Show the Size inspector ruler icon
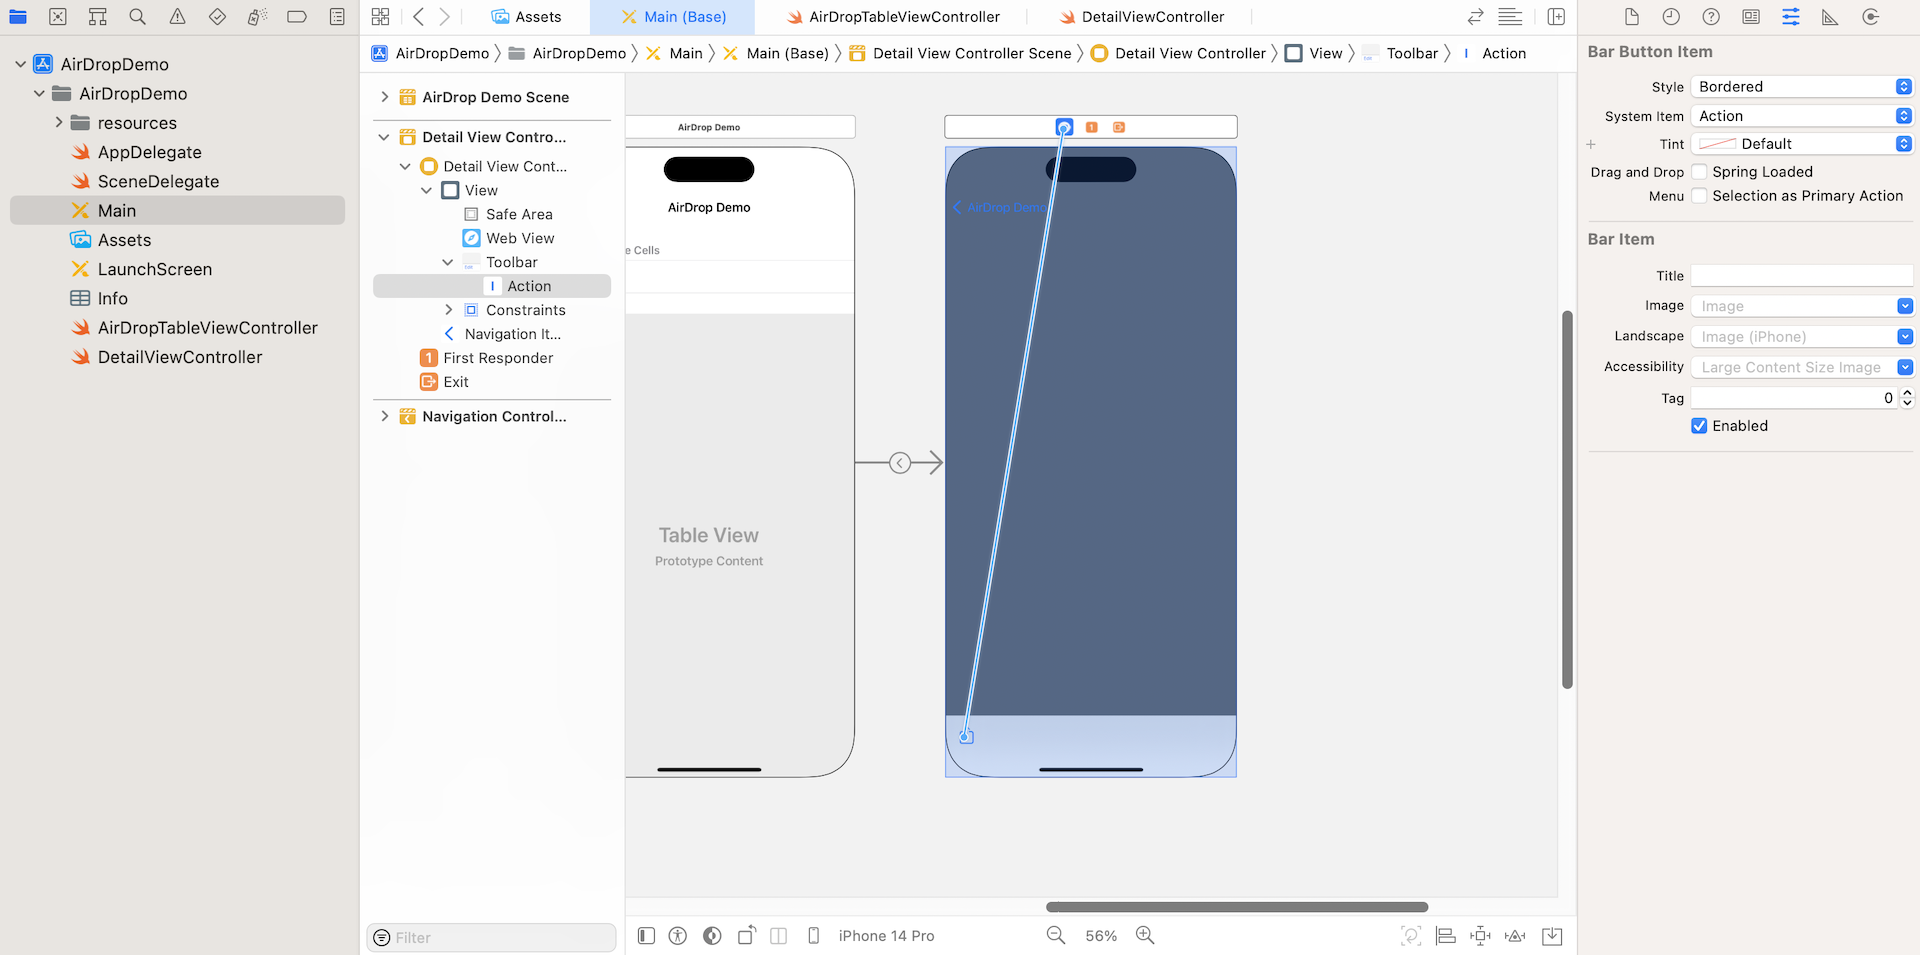This screenshot has height=955, width=1920. pyautogui.click(x=1830, y=17)
